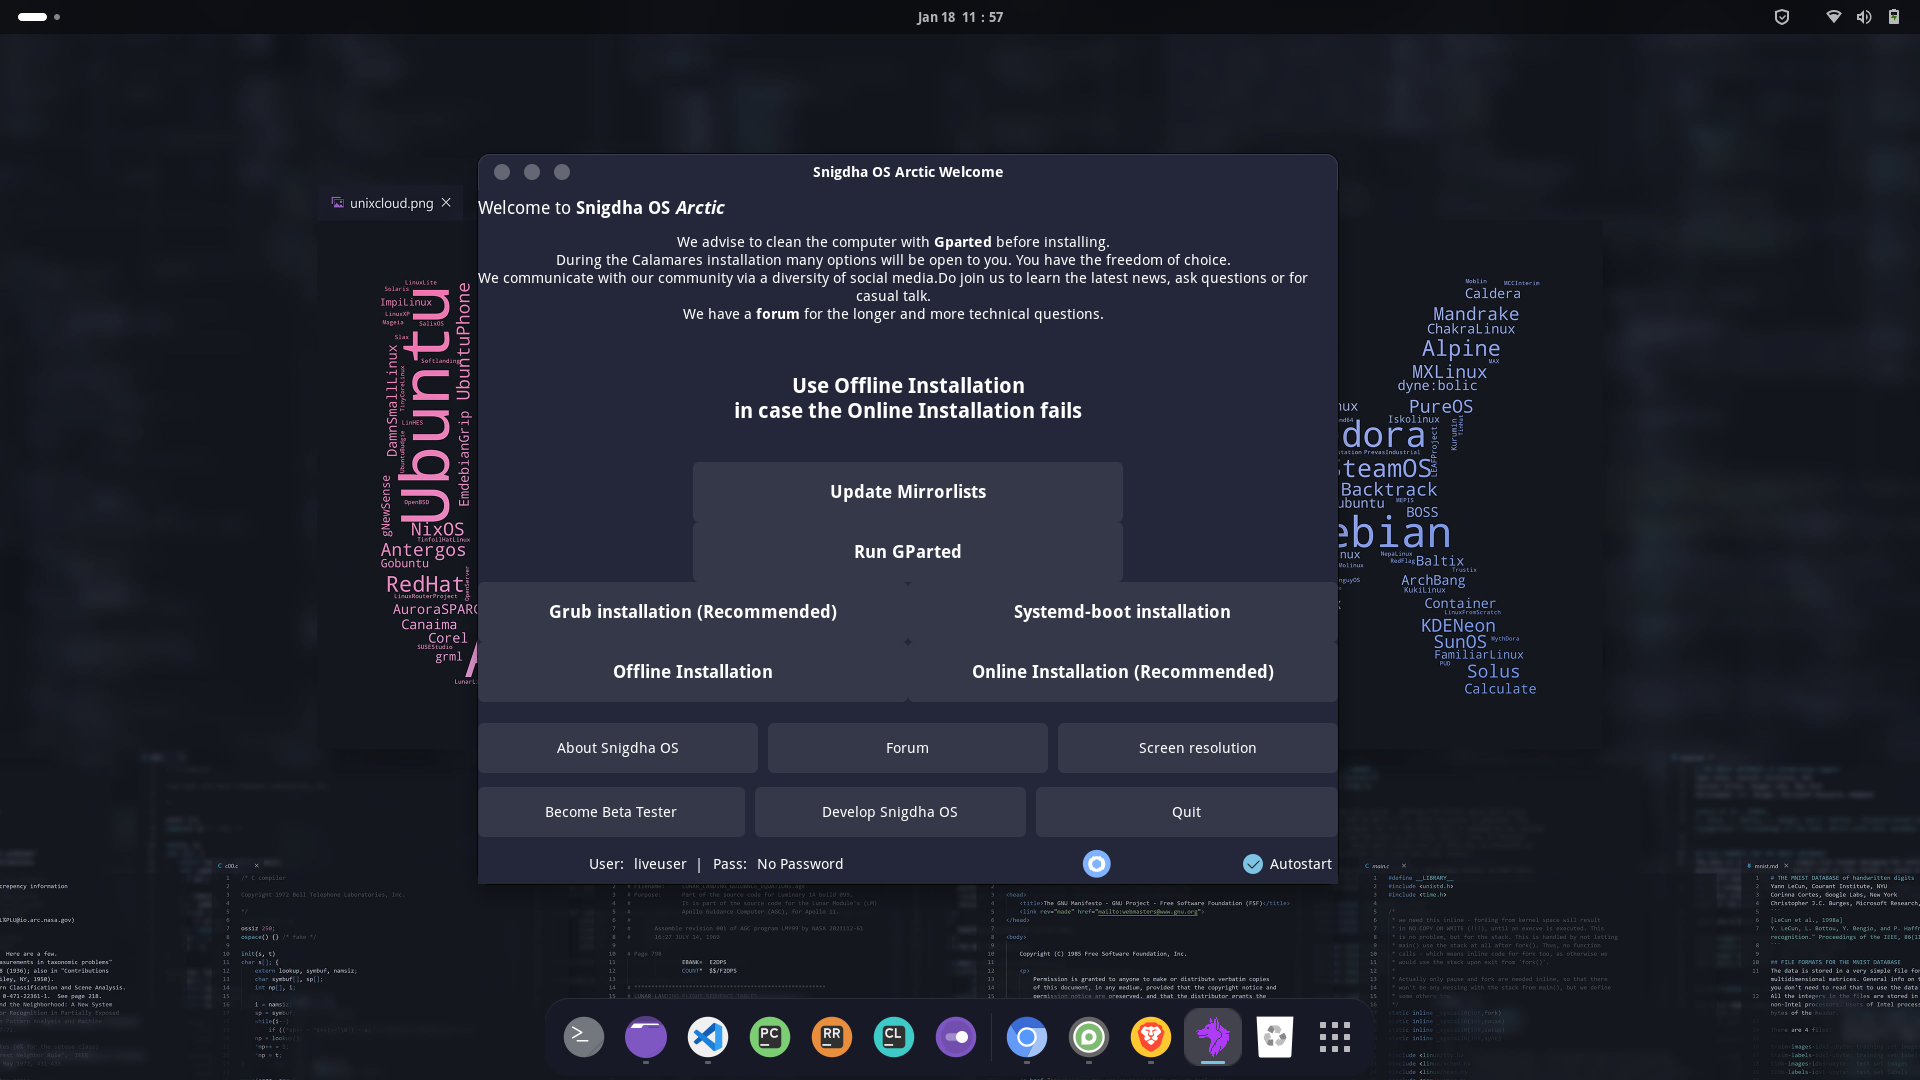Start CLion from the dock
The height and width of the screenshot is (1080, 1920).
coord(894,1037)
